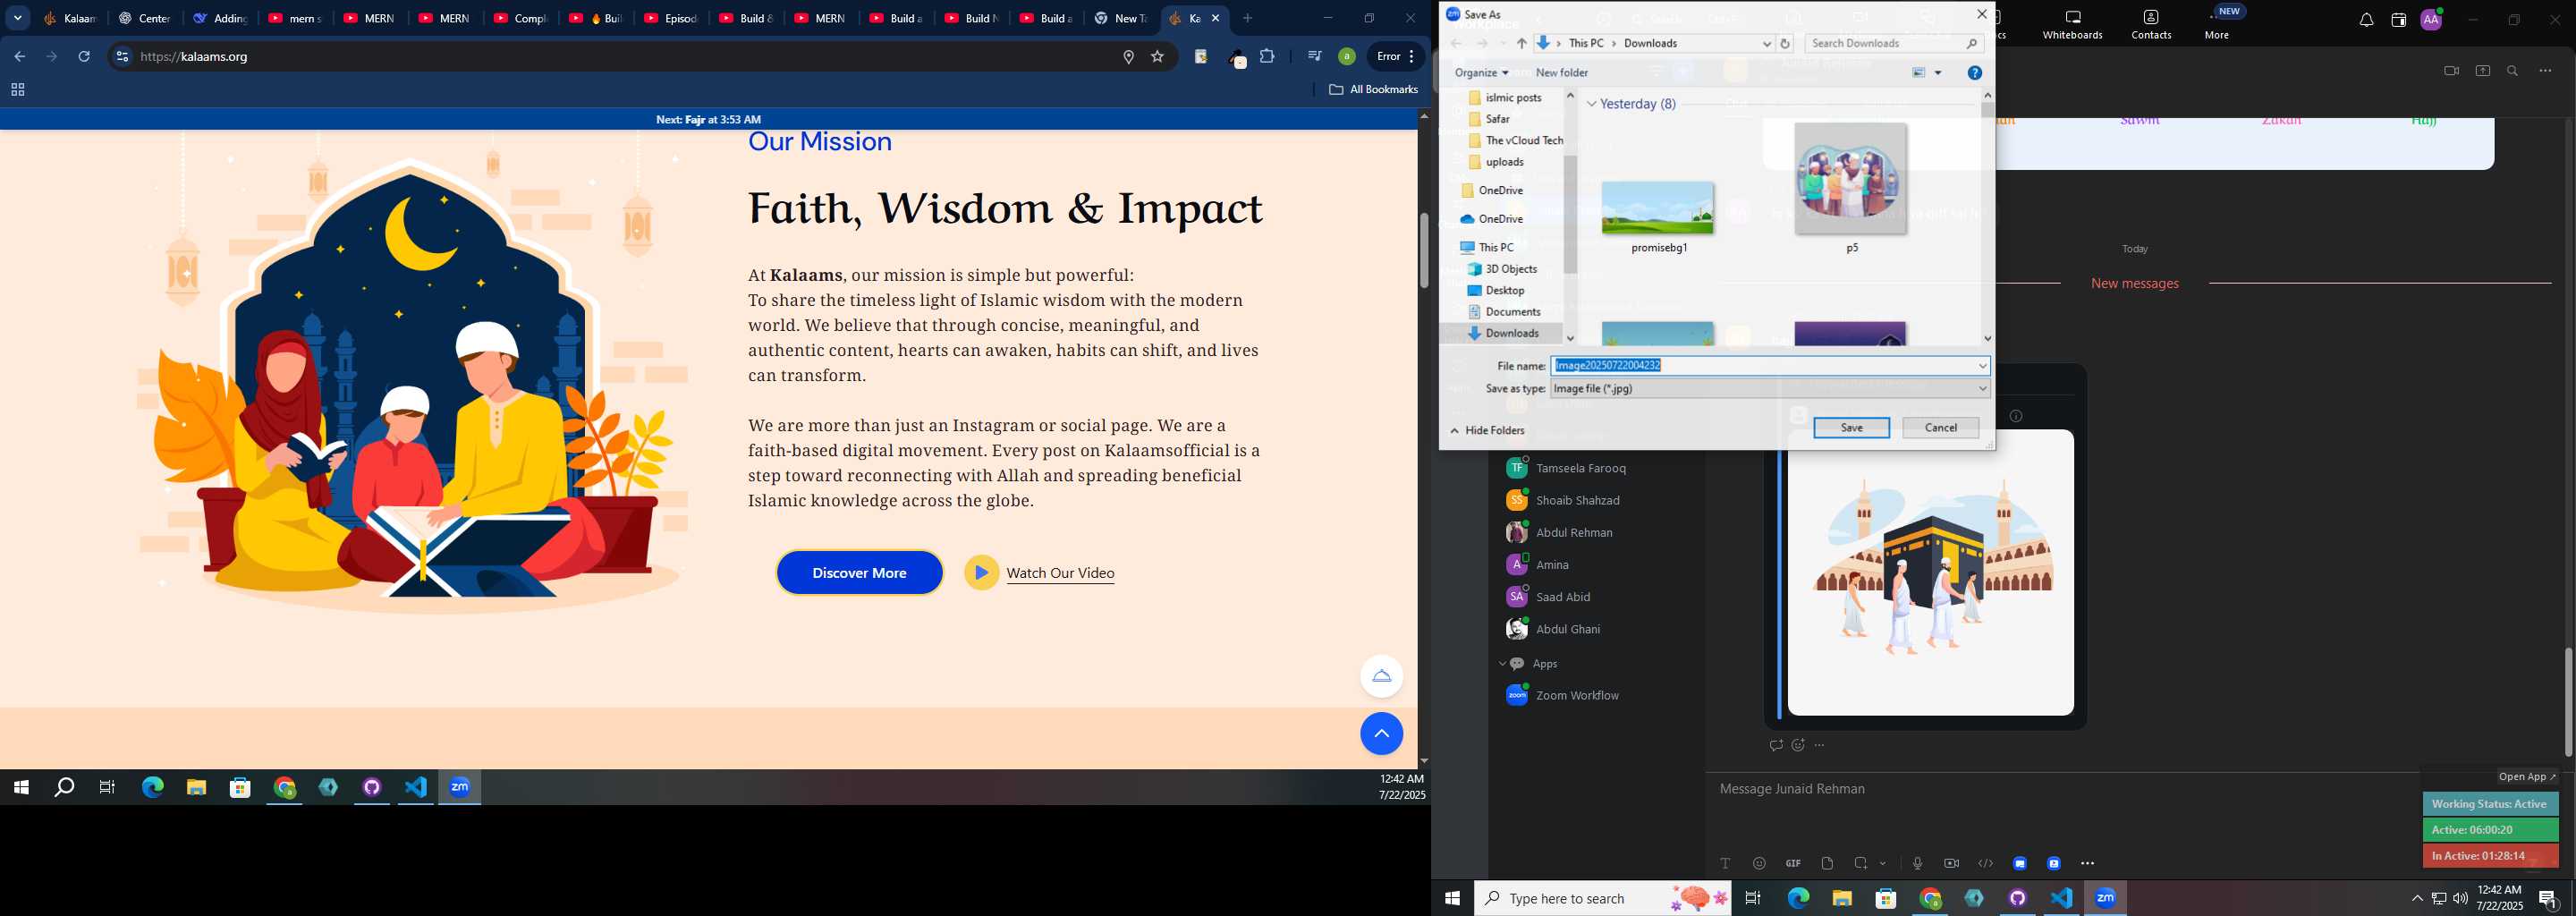Attach a file in the Zoom composer
This screenshot has width=2576, height=916.
point(1827,863)
